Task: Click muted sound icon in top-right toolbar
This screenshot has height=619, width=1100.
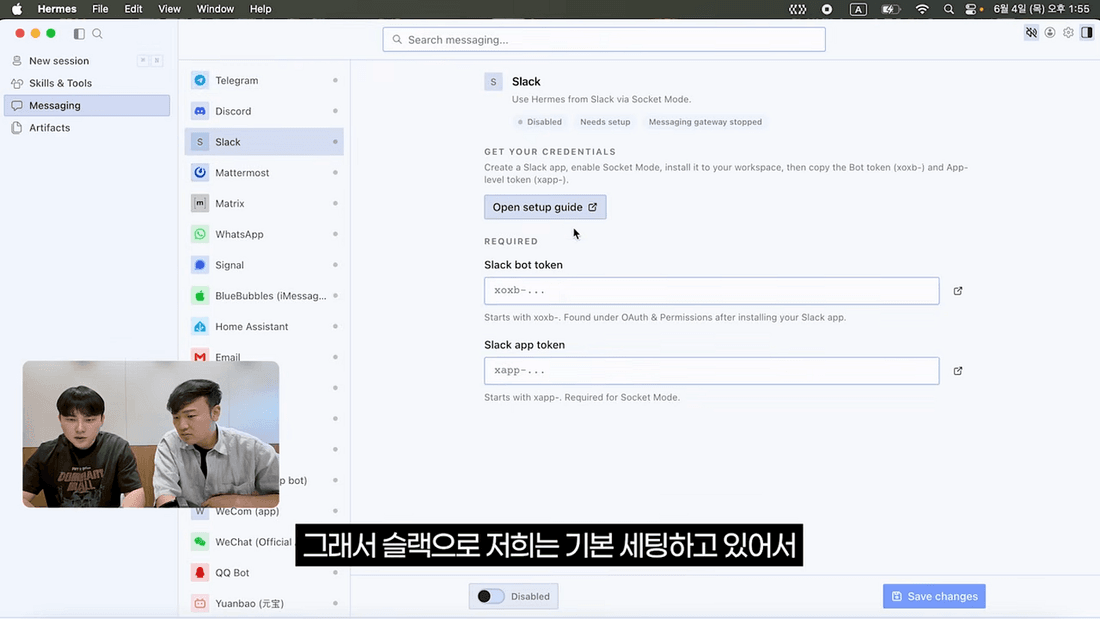Action: 1031,32
